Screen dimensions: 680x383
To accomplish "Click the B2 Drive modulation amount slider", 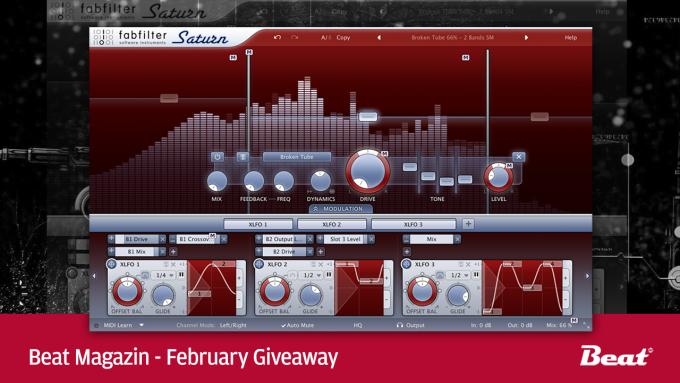I will click(284, 252).
